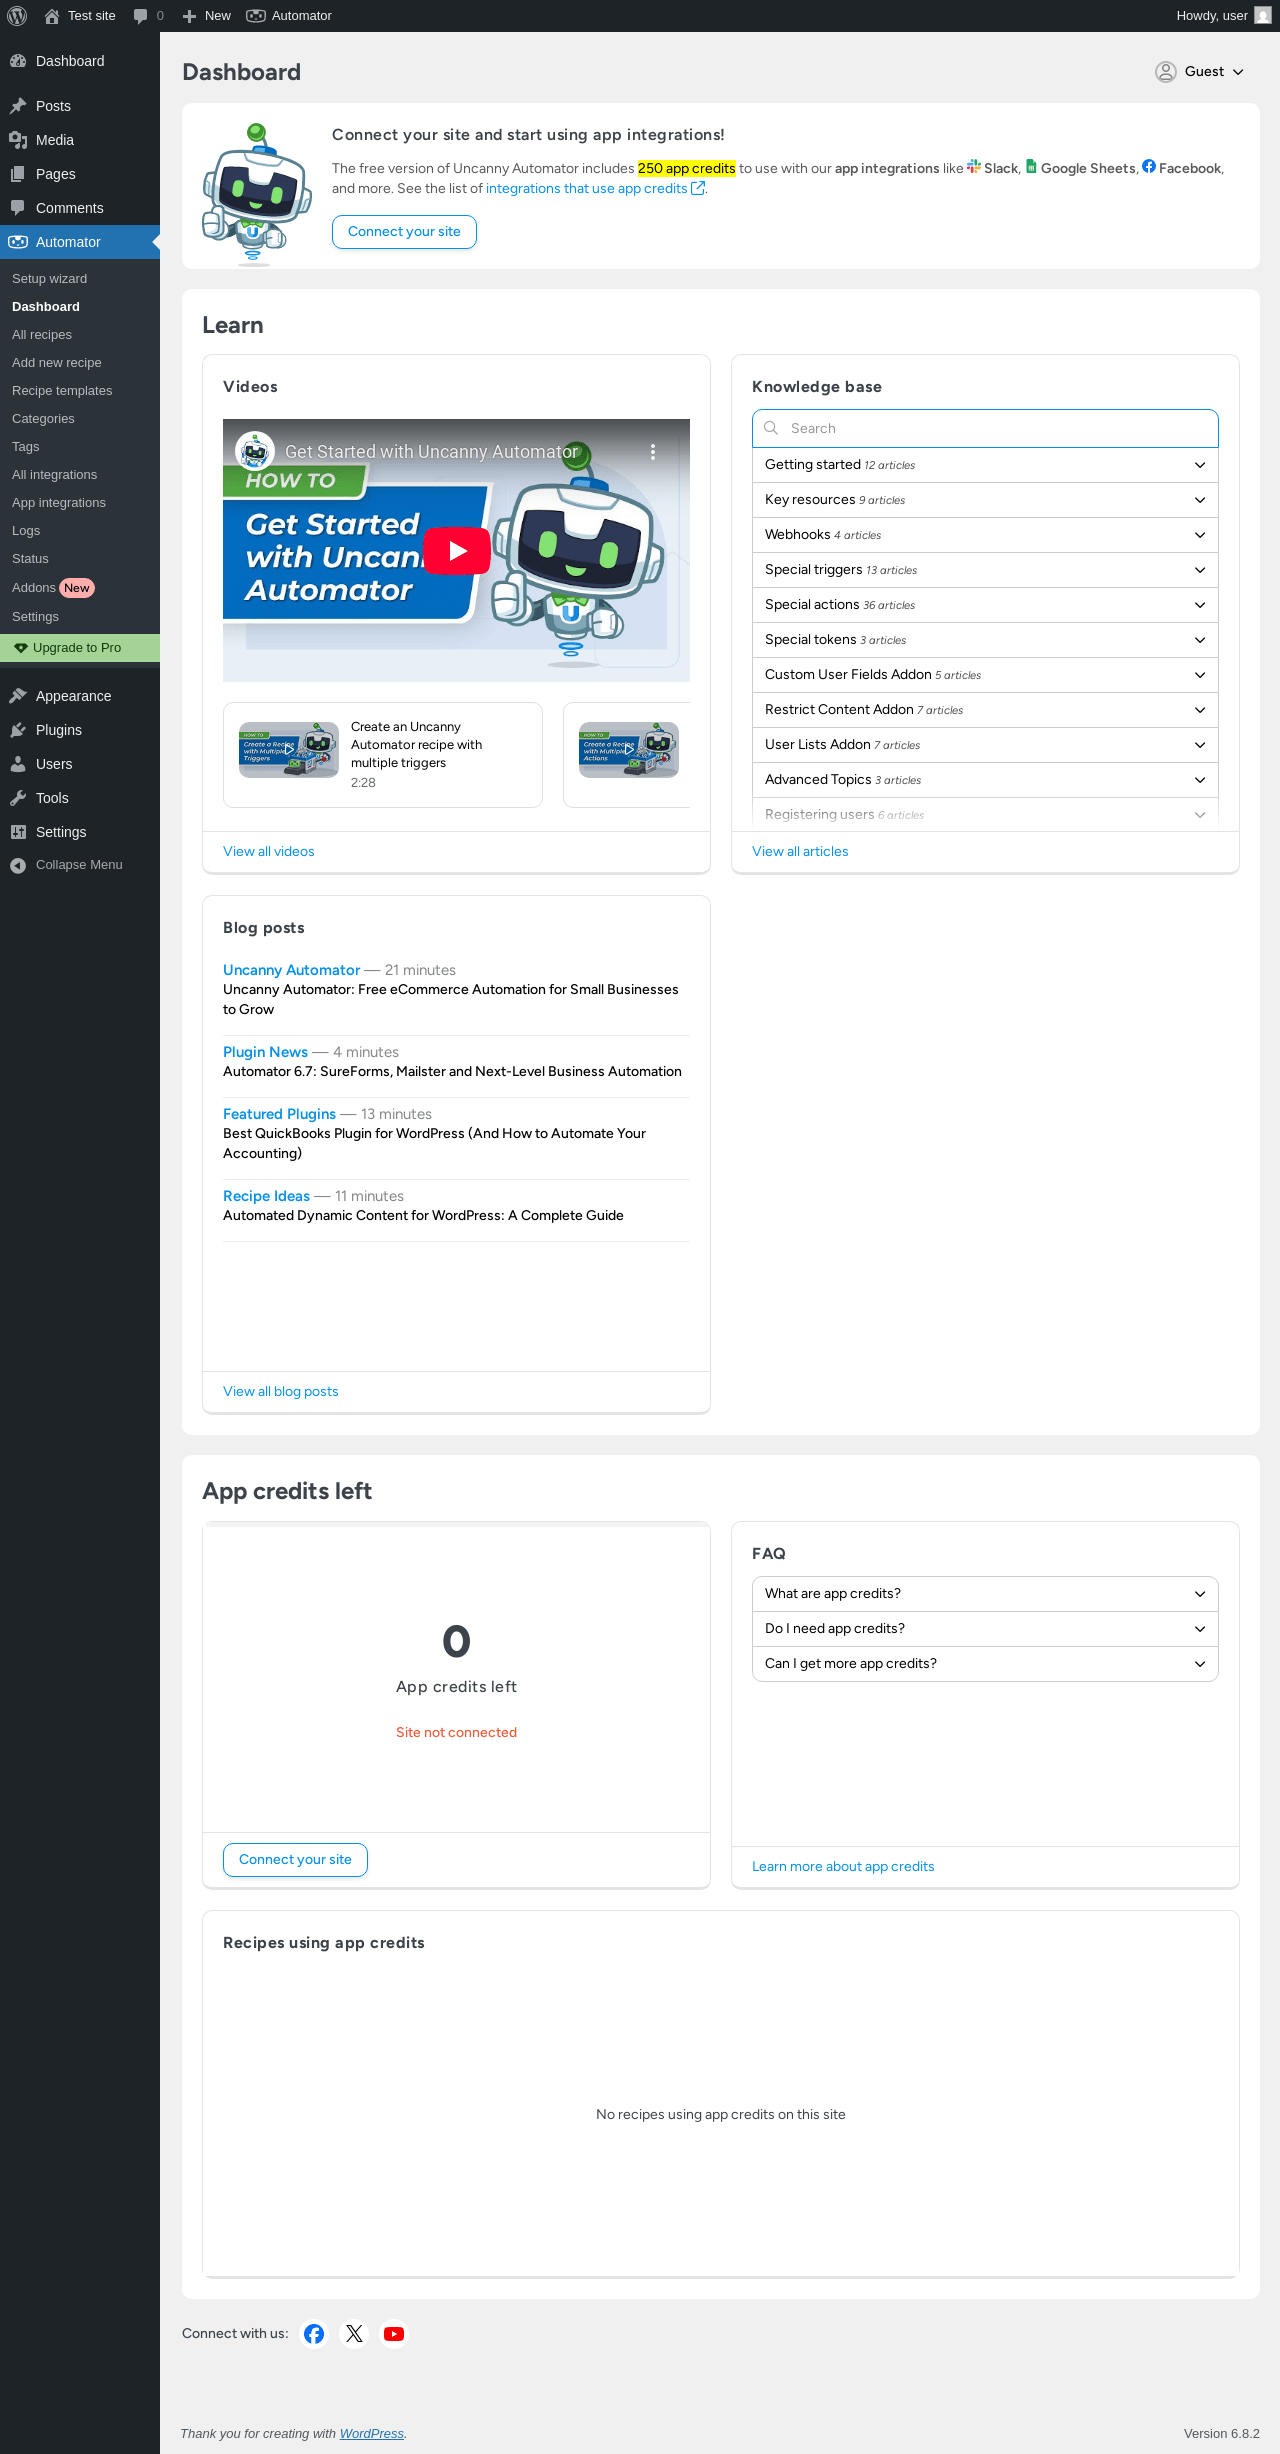The width and height of the screenshot is (1280, 2454).
Task: Open the Plugin News blog category
Action: pos(265,1052)
